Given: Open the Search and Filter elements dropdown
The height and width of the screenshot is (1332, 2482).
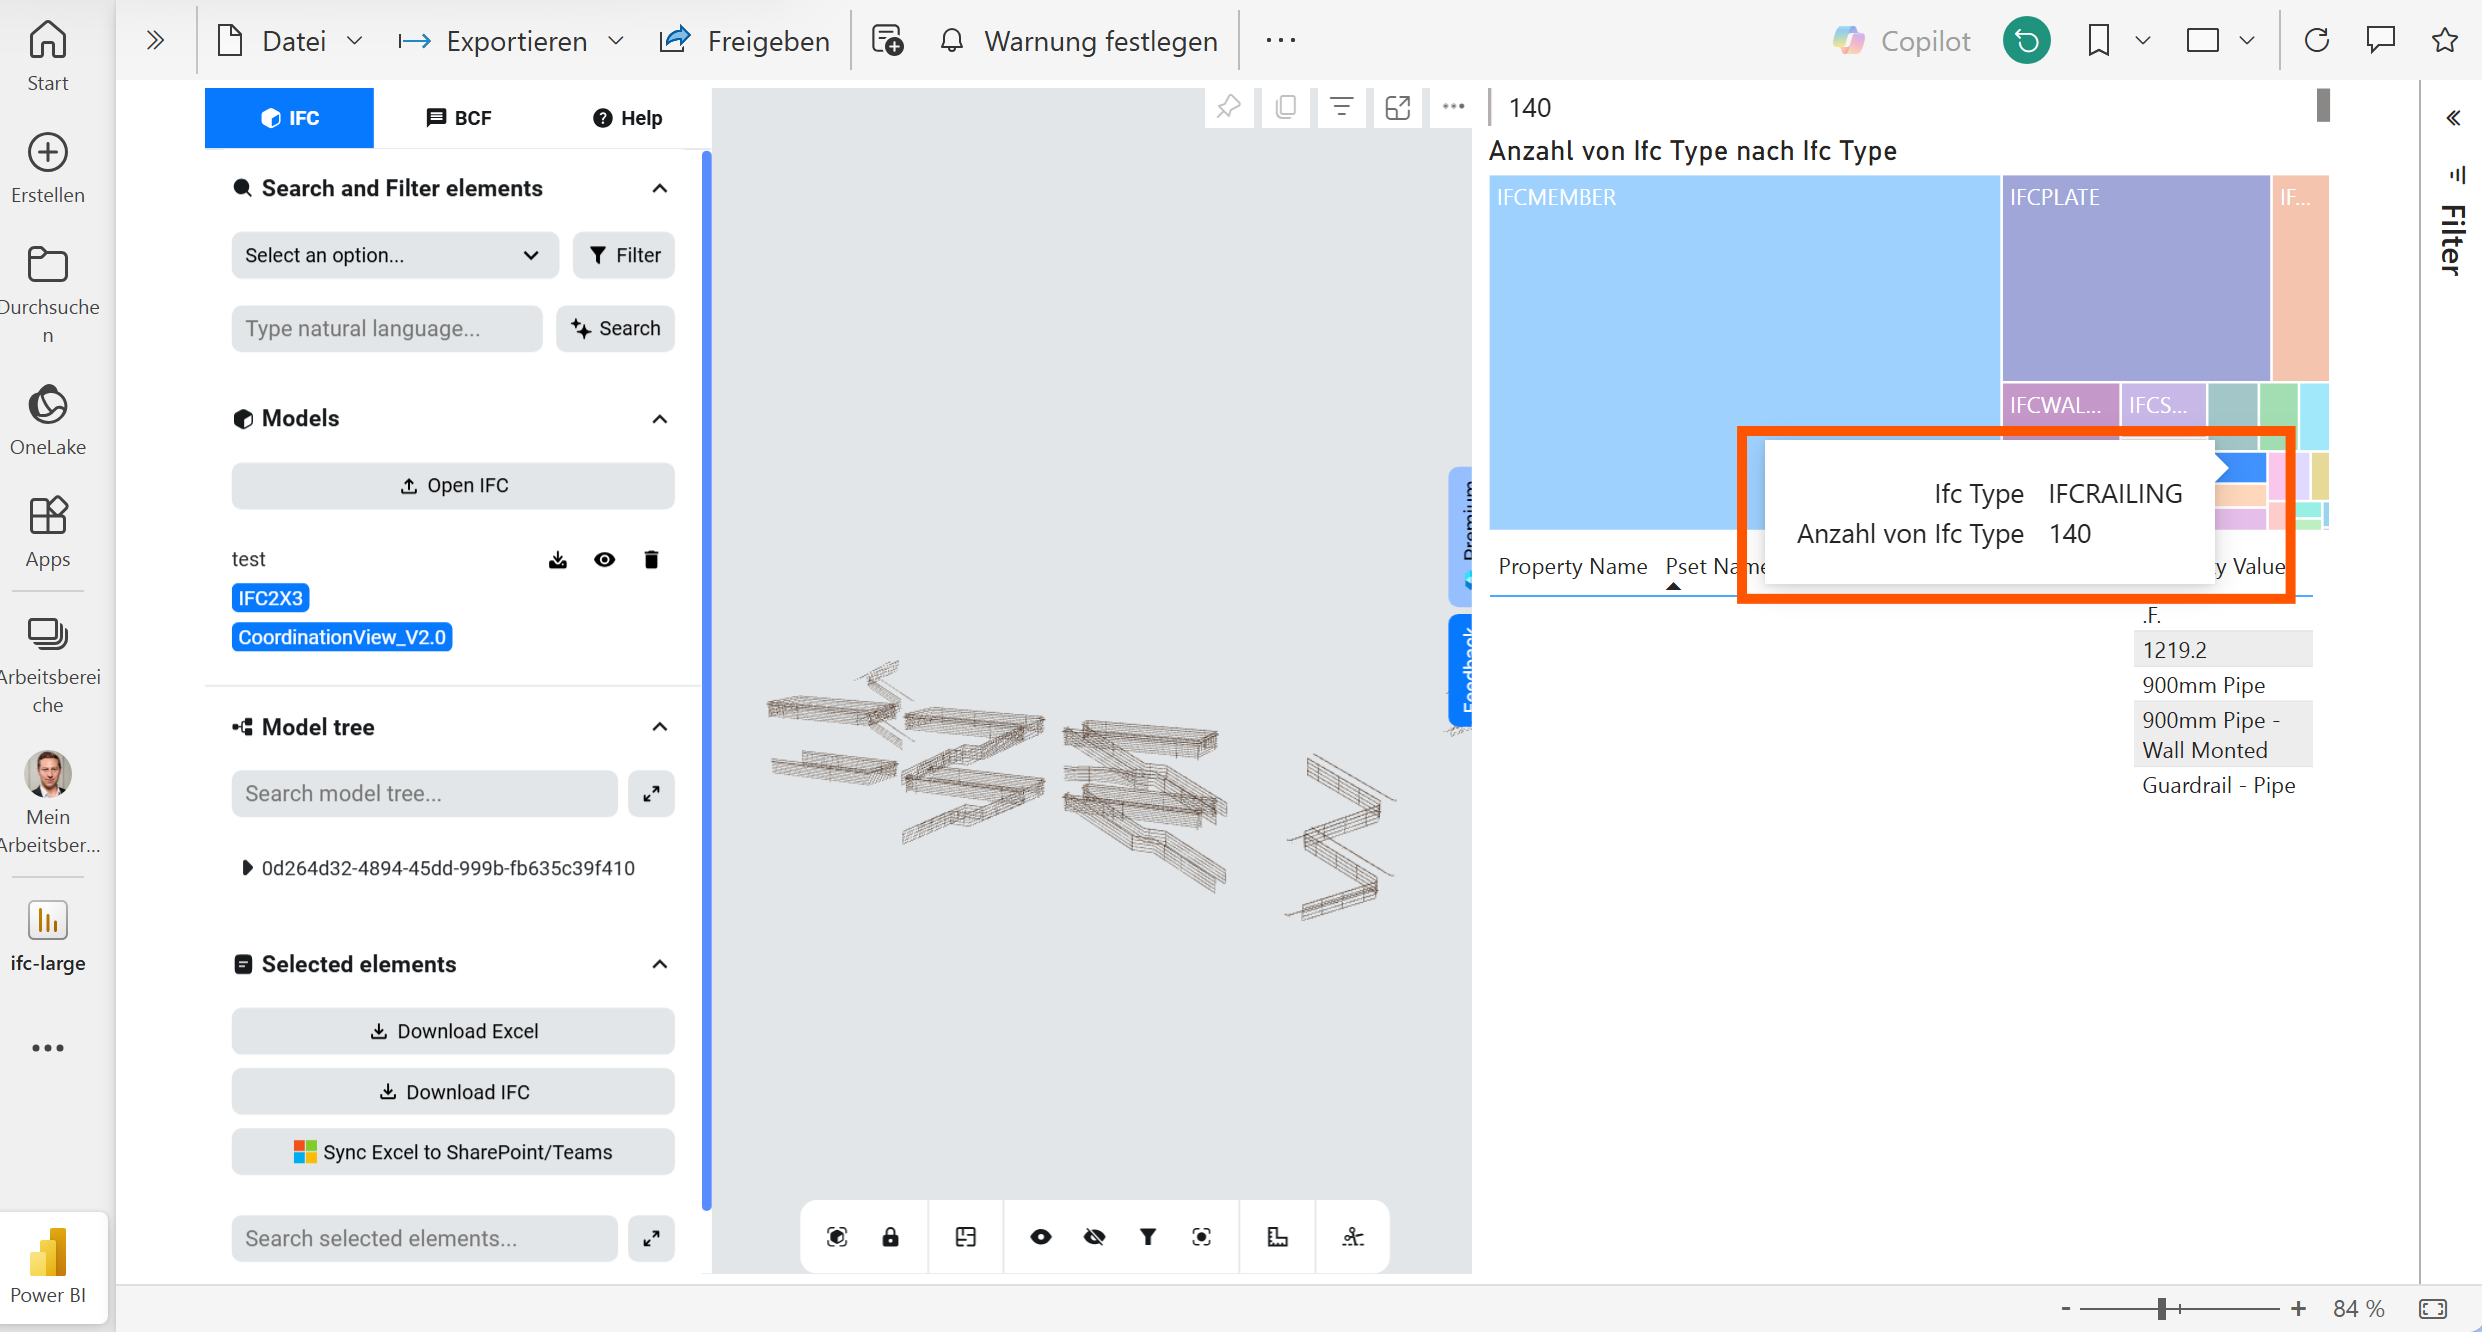Looking at the screenshot, I should coord(391,255).
